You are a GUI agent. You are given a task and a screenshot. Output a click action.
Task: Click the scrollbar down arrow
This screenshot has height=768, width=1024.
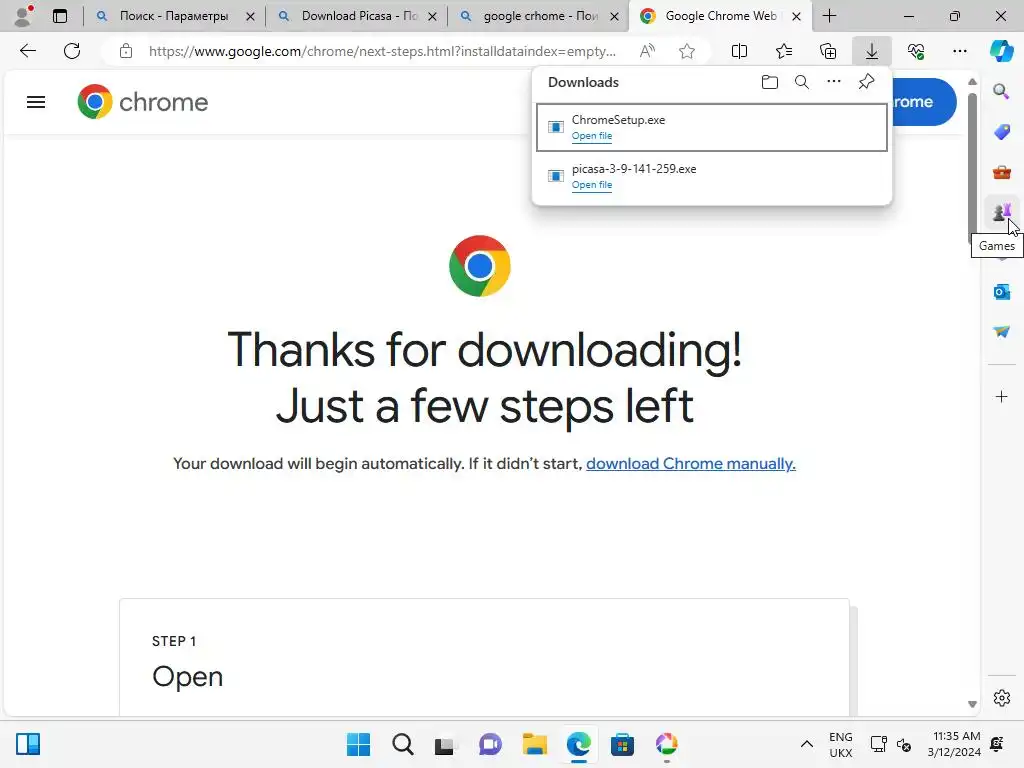972,704
